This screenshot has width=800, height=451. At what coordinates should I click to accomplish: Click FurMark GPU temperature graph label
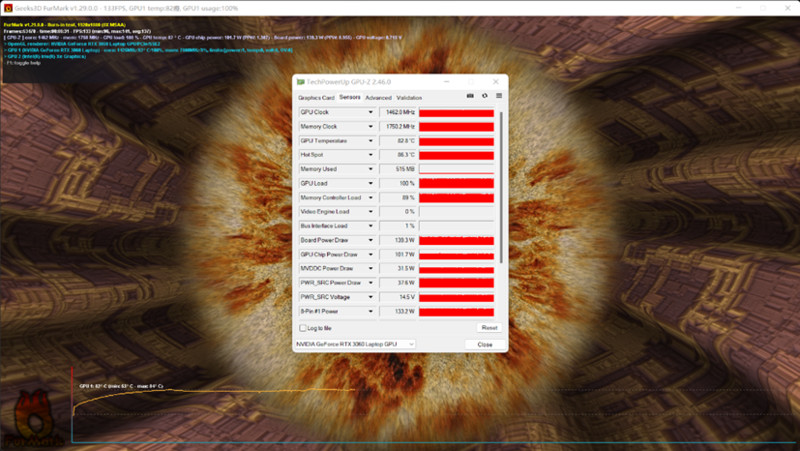click(x=121, y=386)
